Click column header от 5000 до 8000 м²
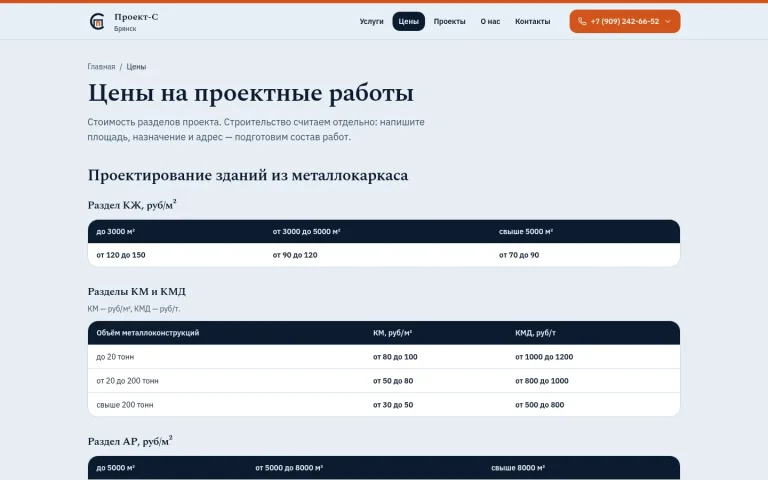The height and width of the screenshot is (480, 768). click(x=289, y=468)
